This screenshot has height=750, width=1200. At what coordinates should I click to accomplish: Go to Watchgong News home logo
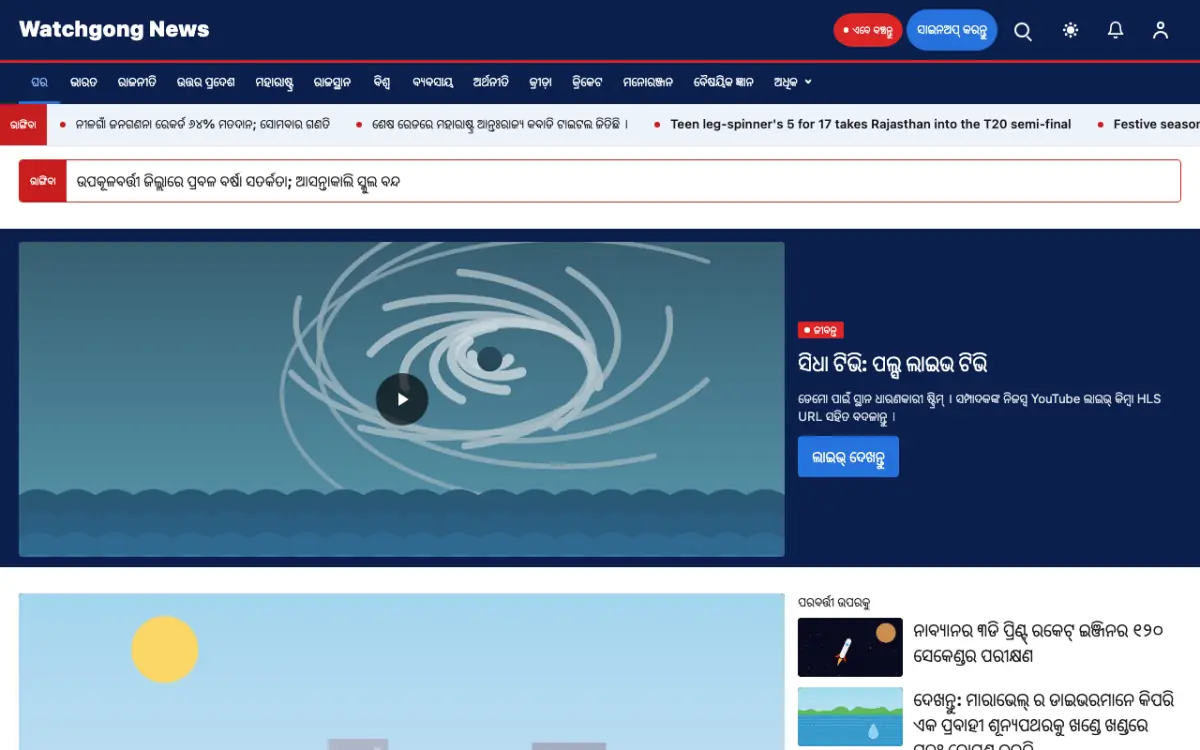(x=114, y=30)
